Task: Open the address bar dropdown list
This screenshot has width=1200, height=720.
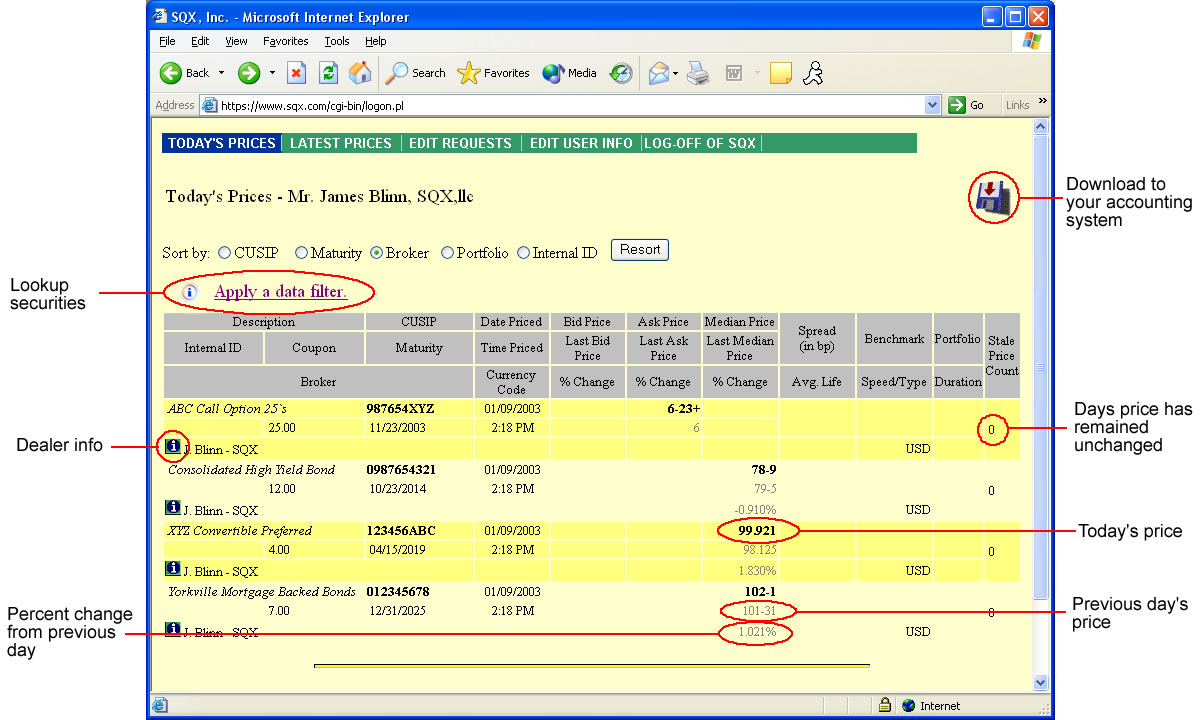Action: [x=933, y=105]
